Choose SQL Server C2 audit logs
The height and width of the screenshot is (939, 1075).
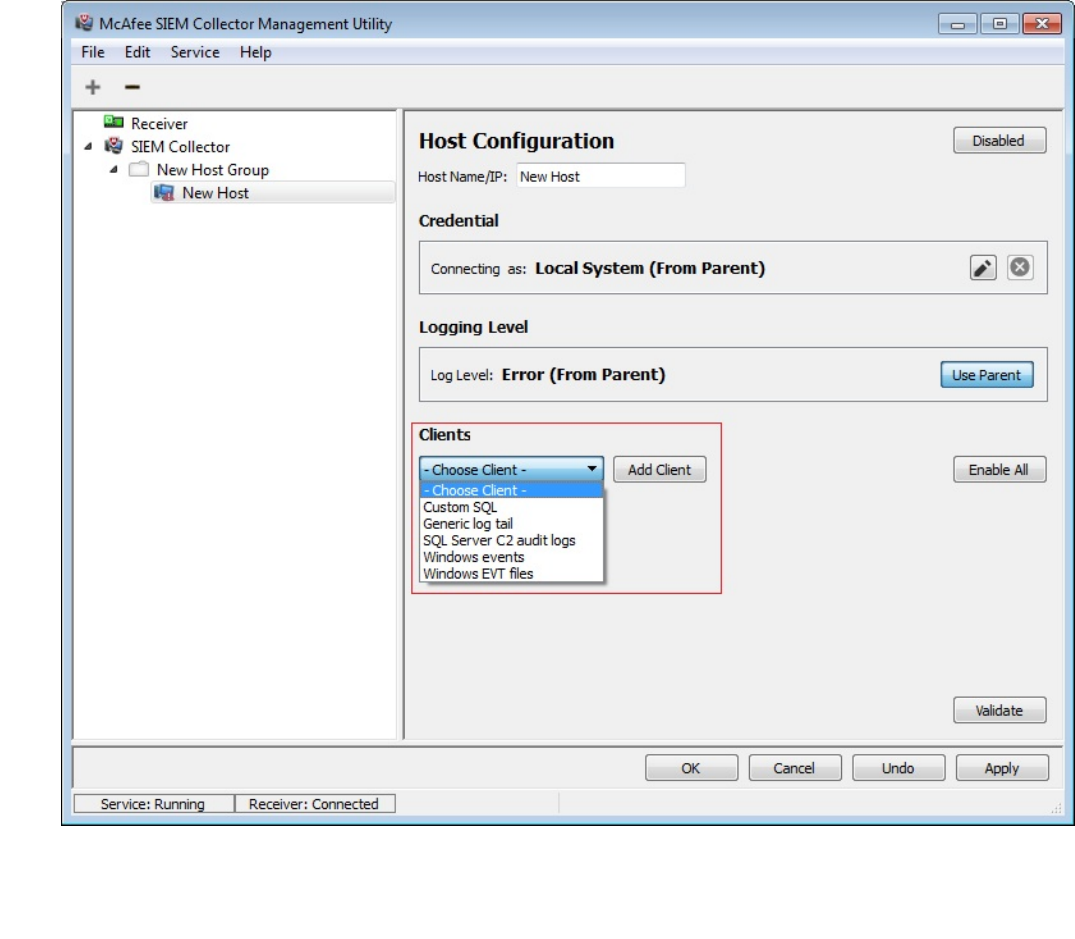[511, 540]
